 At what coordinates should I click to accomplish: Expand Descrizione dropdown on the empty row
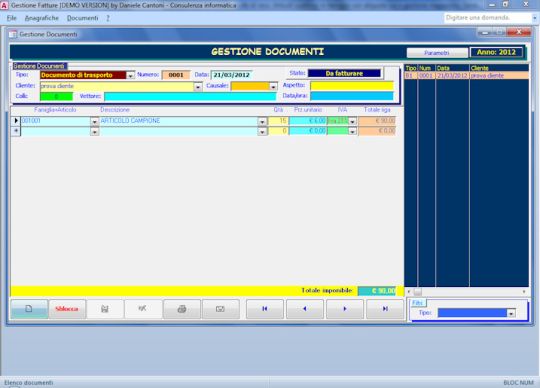click(x=262, y=132)
